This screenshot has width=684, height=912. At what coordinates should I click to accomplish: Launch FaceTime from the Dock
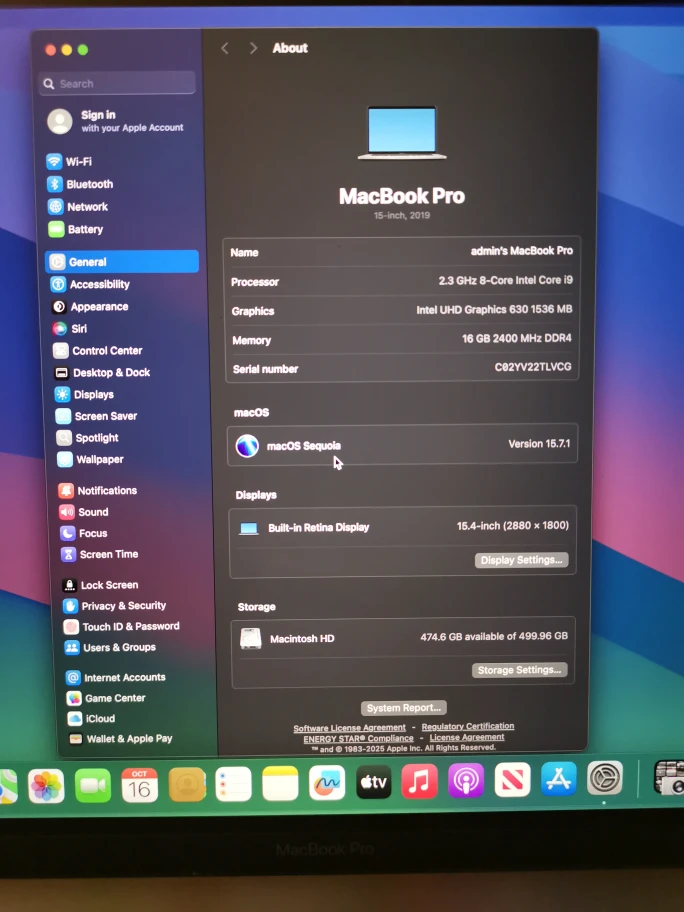(92, 785)
